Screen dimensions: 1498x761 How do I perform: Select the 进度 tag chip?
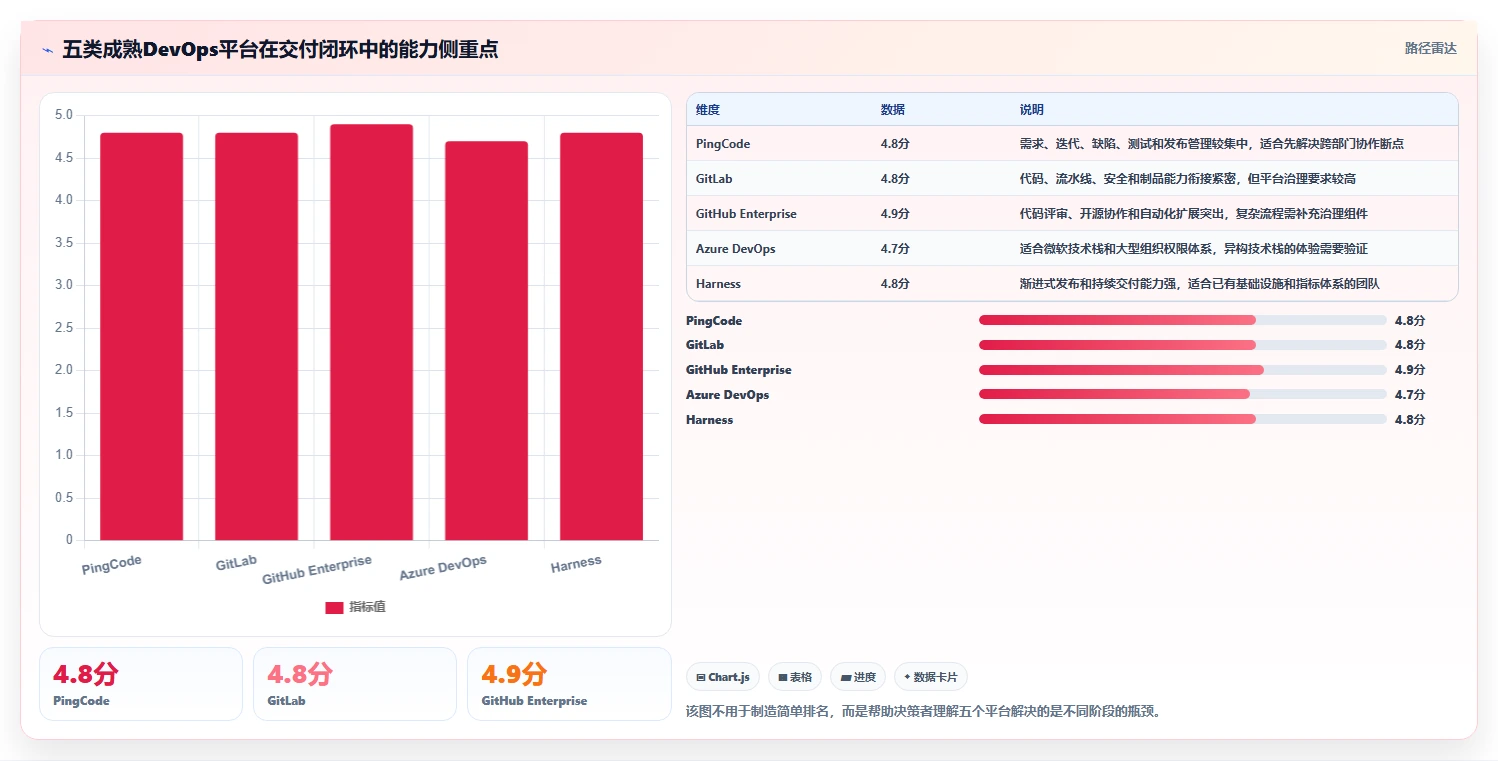pyautogui.click(x=858, y=677)
